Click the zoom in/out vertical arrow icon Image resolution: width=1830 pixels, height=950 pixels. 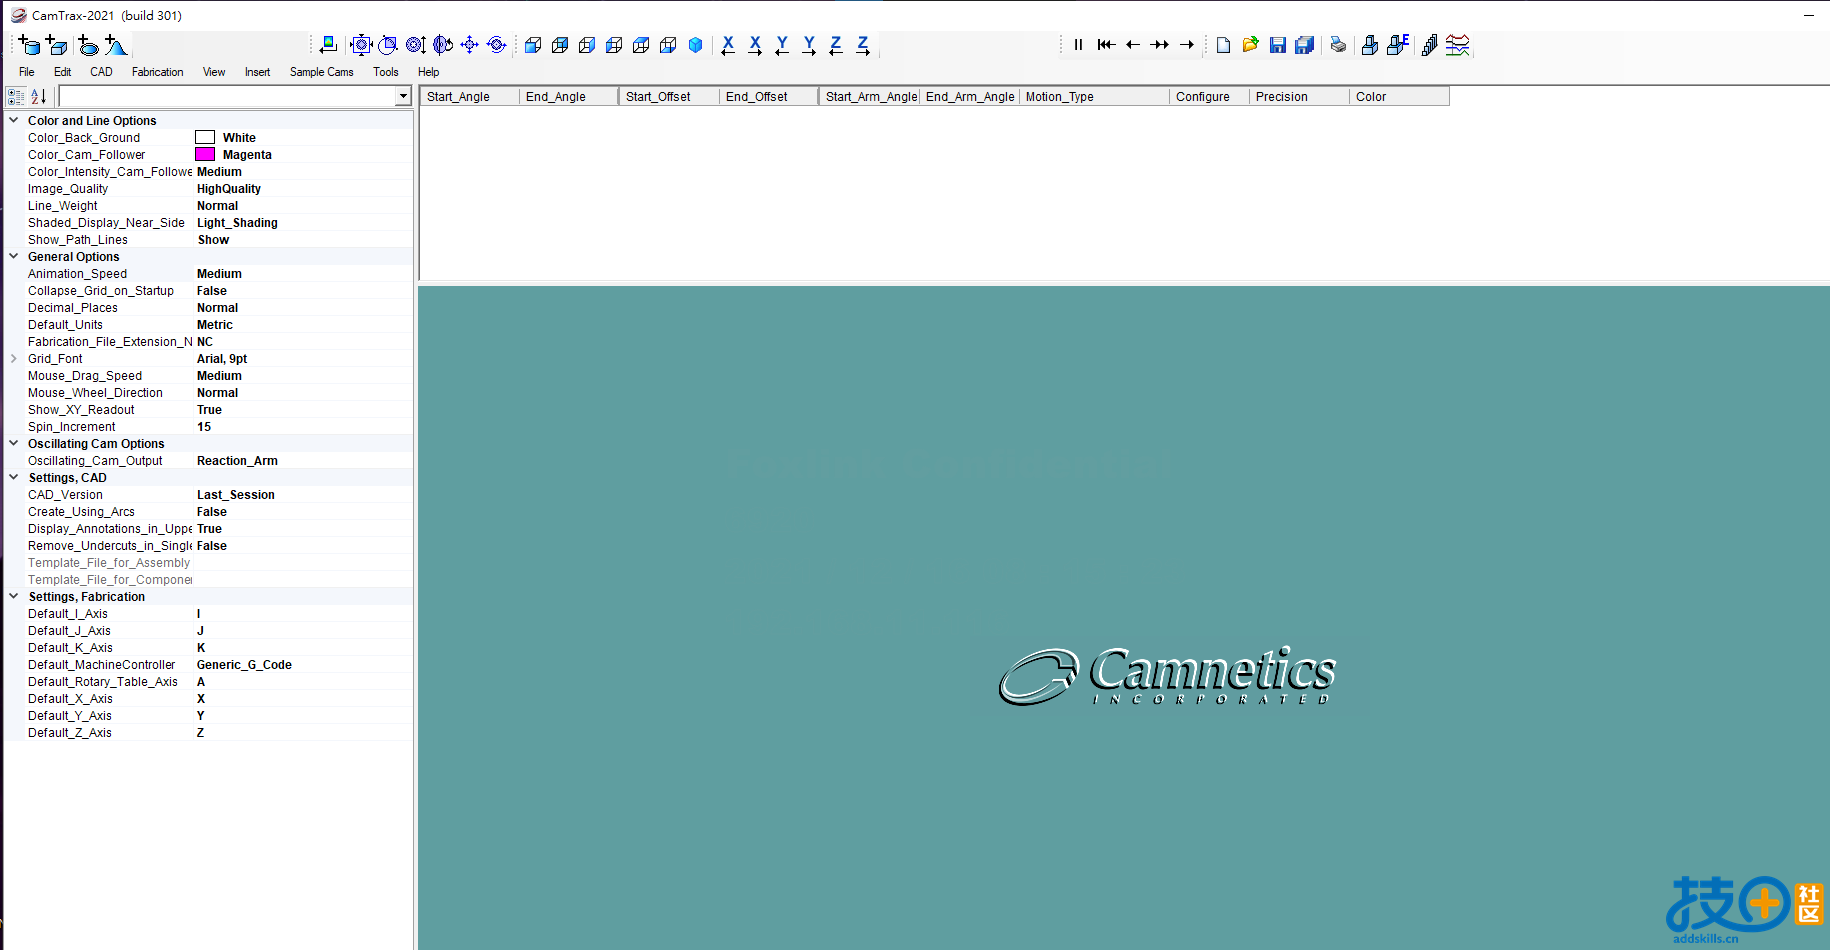click(x=416, y=45)
